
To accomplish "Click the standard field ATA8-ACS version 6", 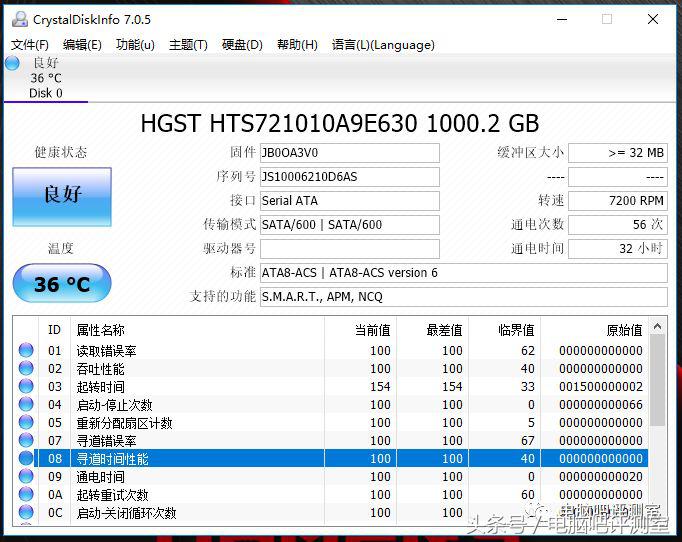I will pyautogui.click(x=464, y=273).
